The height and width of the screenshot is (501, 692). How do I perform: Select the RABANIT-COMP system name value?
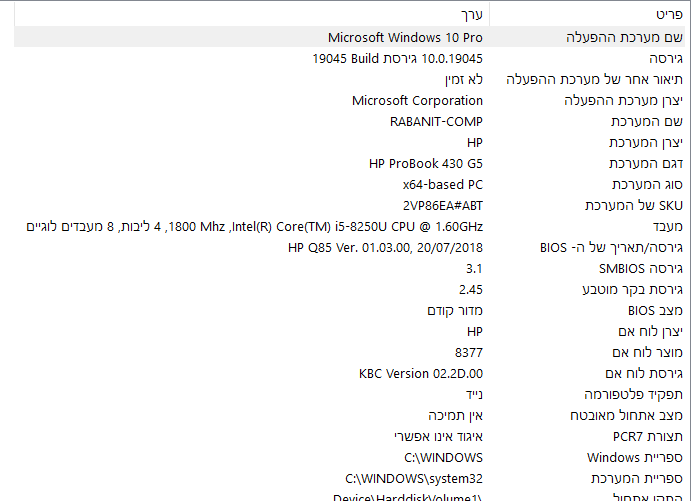click(x=436, y=121)
